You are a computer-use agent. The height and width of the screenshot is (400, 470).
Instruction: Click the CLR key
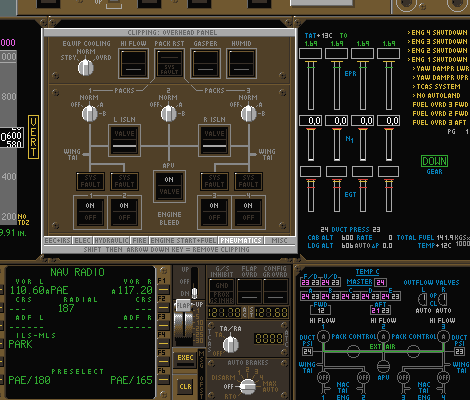pyautogui.click(x=185, y=387)
